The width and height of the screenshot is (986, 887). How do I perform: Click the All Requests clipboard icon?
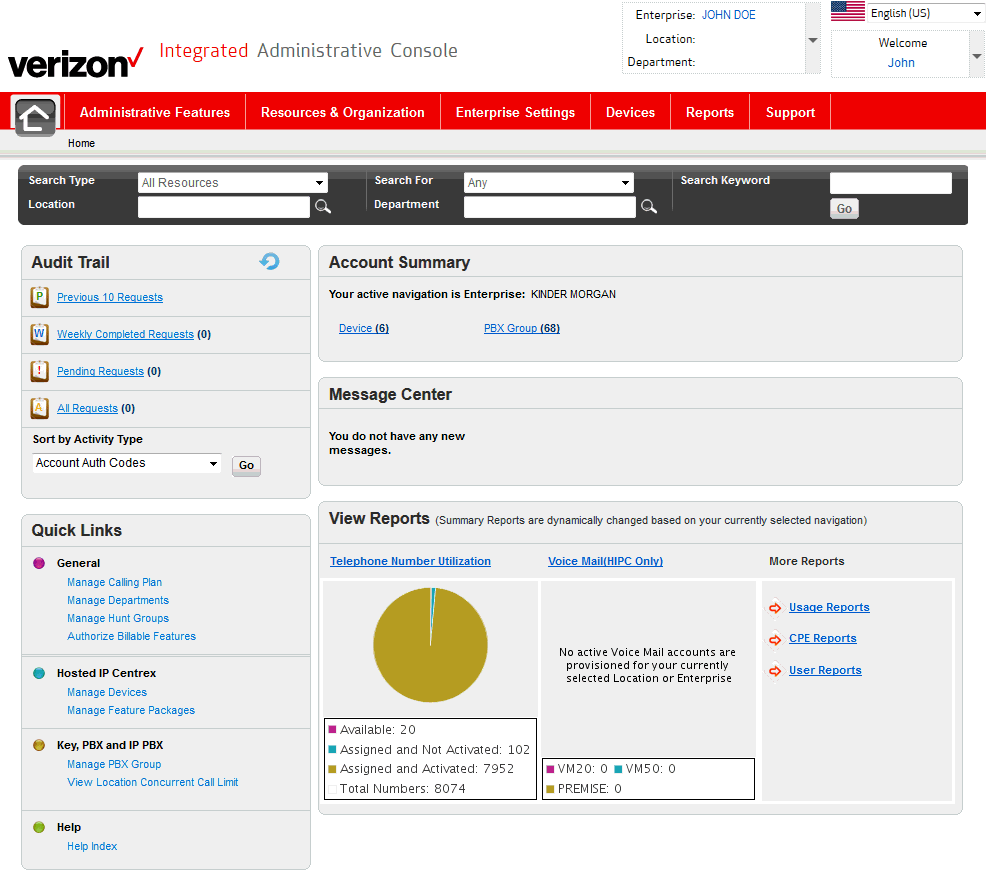tap(40, 408)
